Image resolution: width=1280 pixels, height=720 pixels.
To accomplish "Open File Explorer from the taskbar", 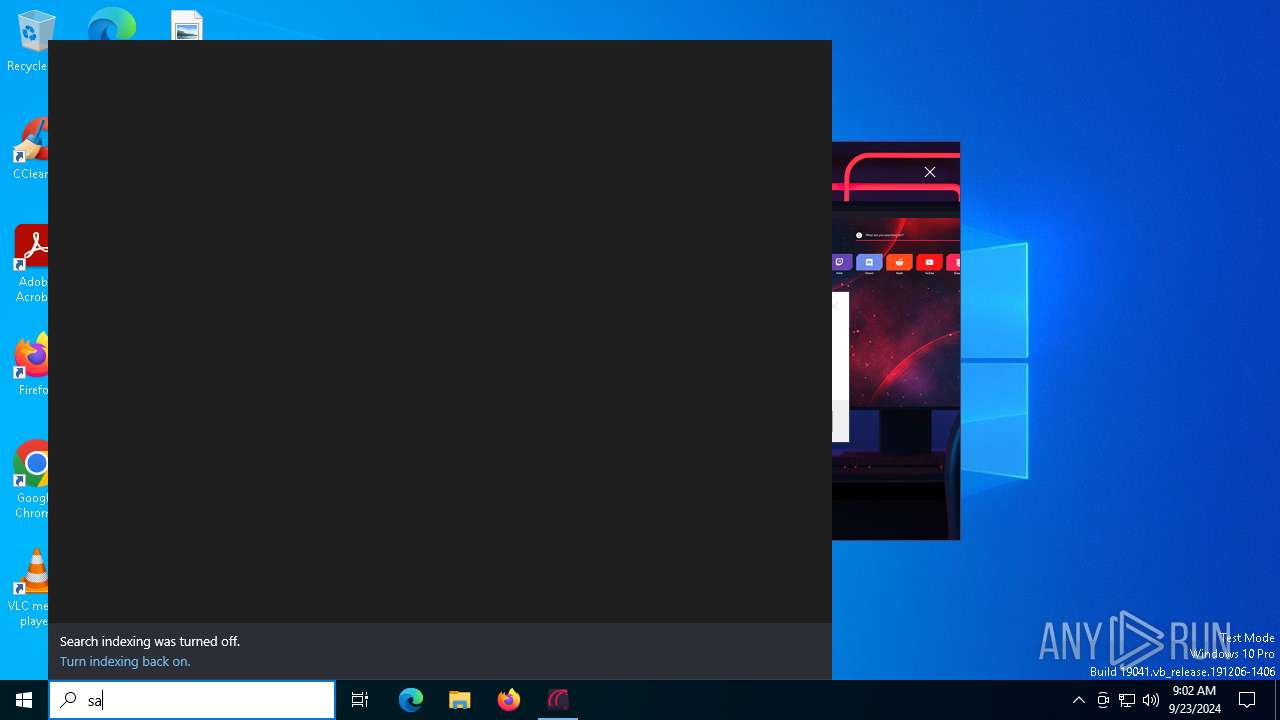I will [x=460, y=700].
